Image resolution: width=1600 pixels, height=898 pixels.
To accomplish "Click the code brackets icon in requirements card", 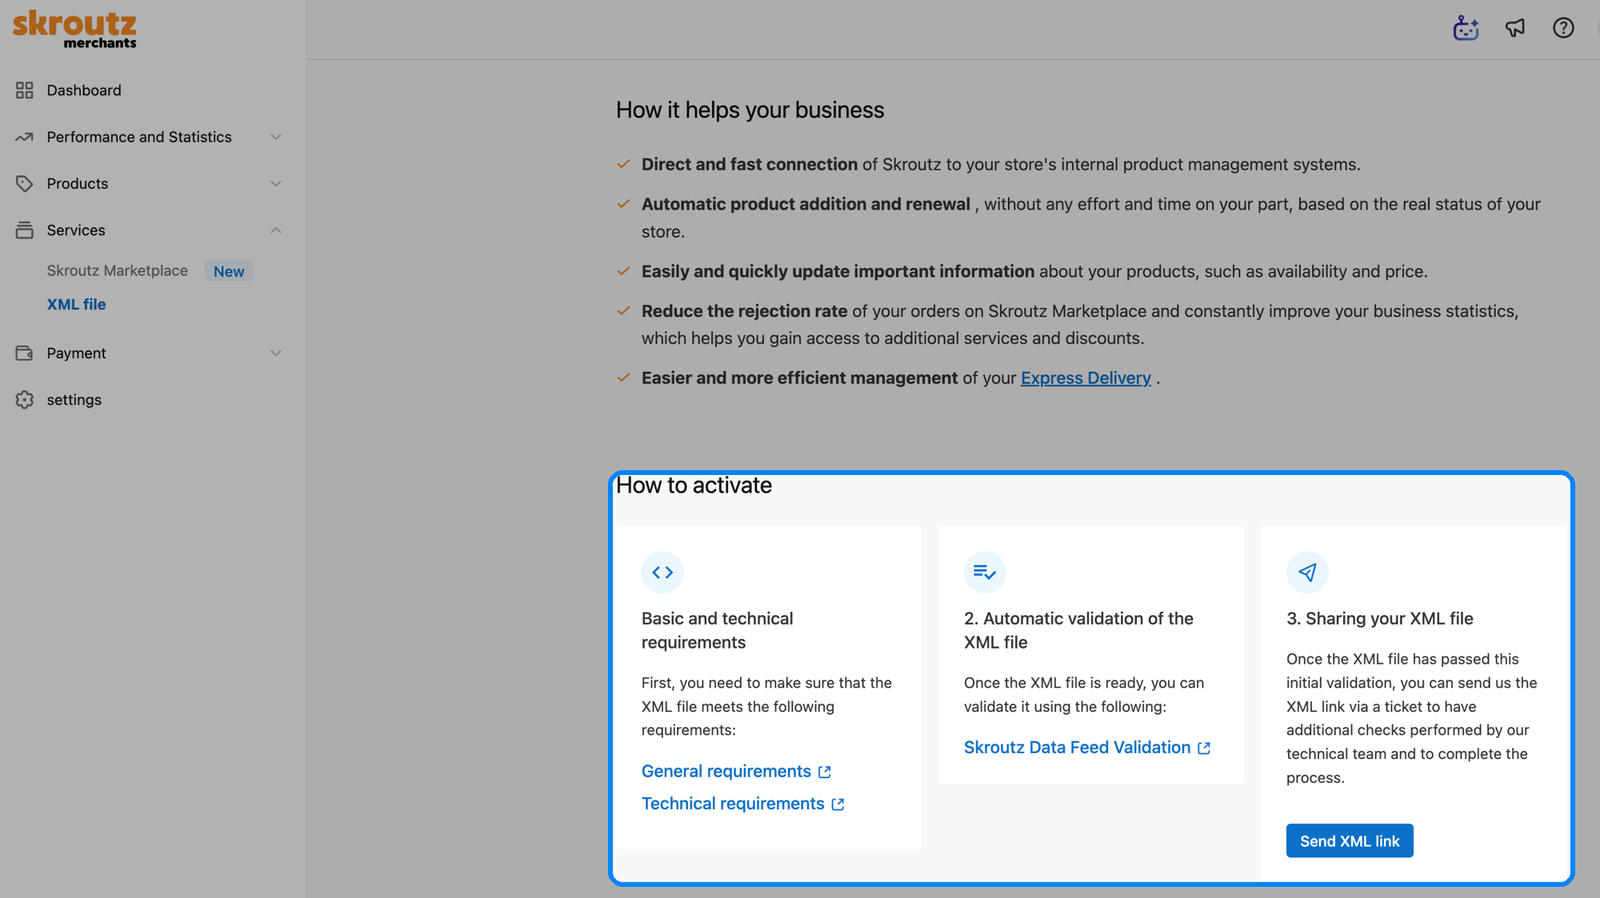I will point(662,572).
